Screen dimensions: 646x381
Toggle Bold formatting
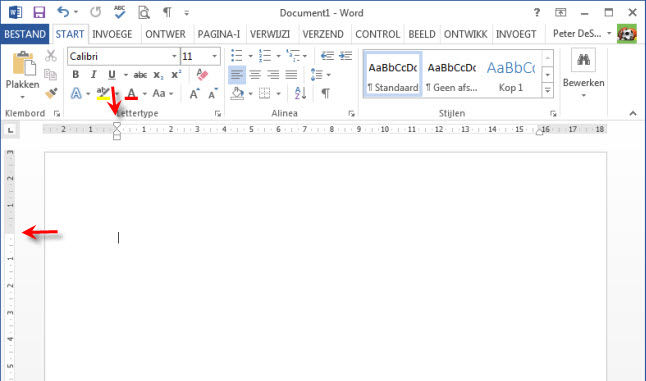75,75
